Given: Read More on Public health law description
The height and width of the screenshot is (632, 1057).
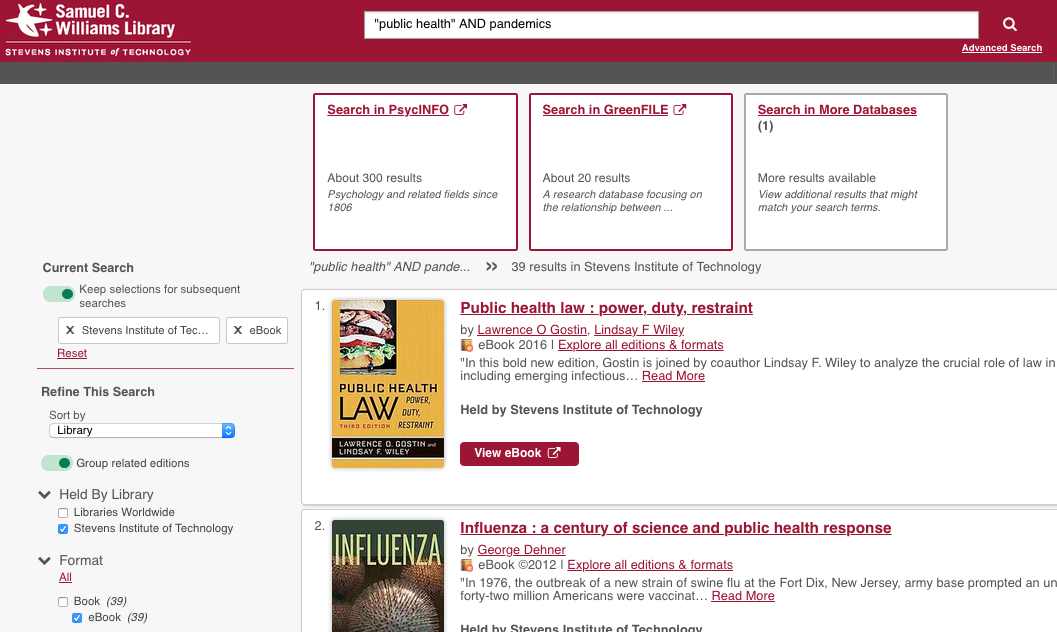Looking at the screenshot, I should point(673,376).
